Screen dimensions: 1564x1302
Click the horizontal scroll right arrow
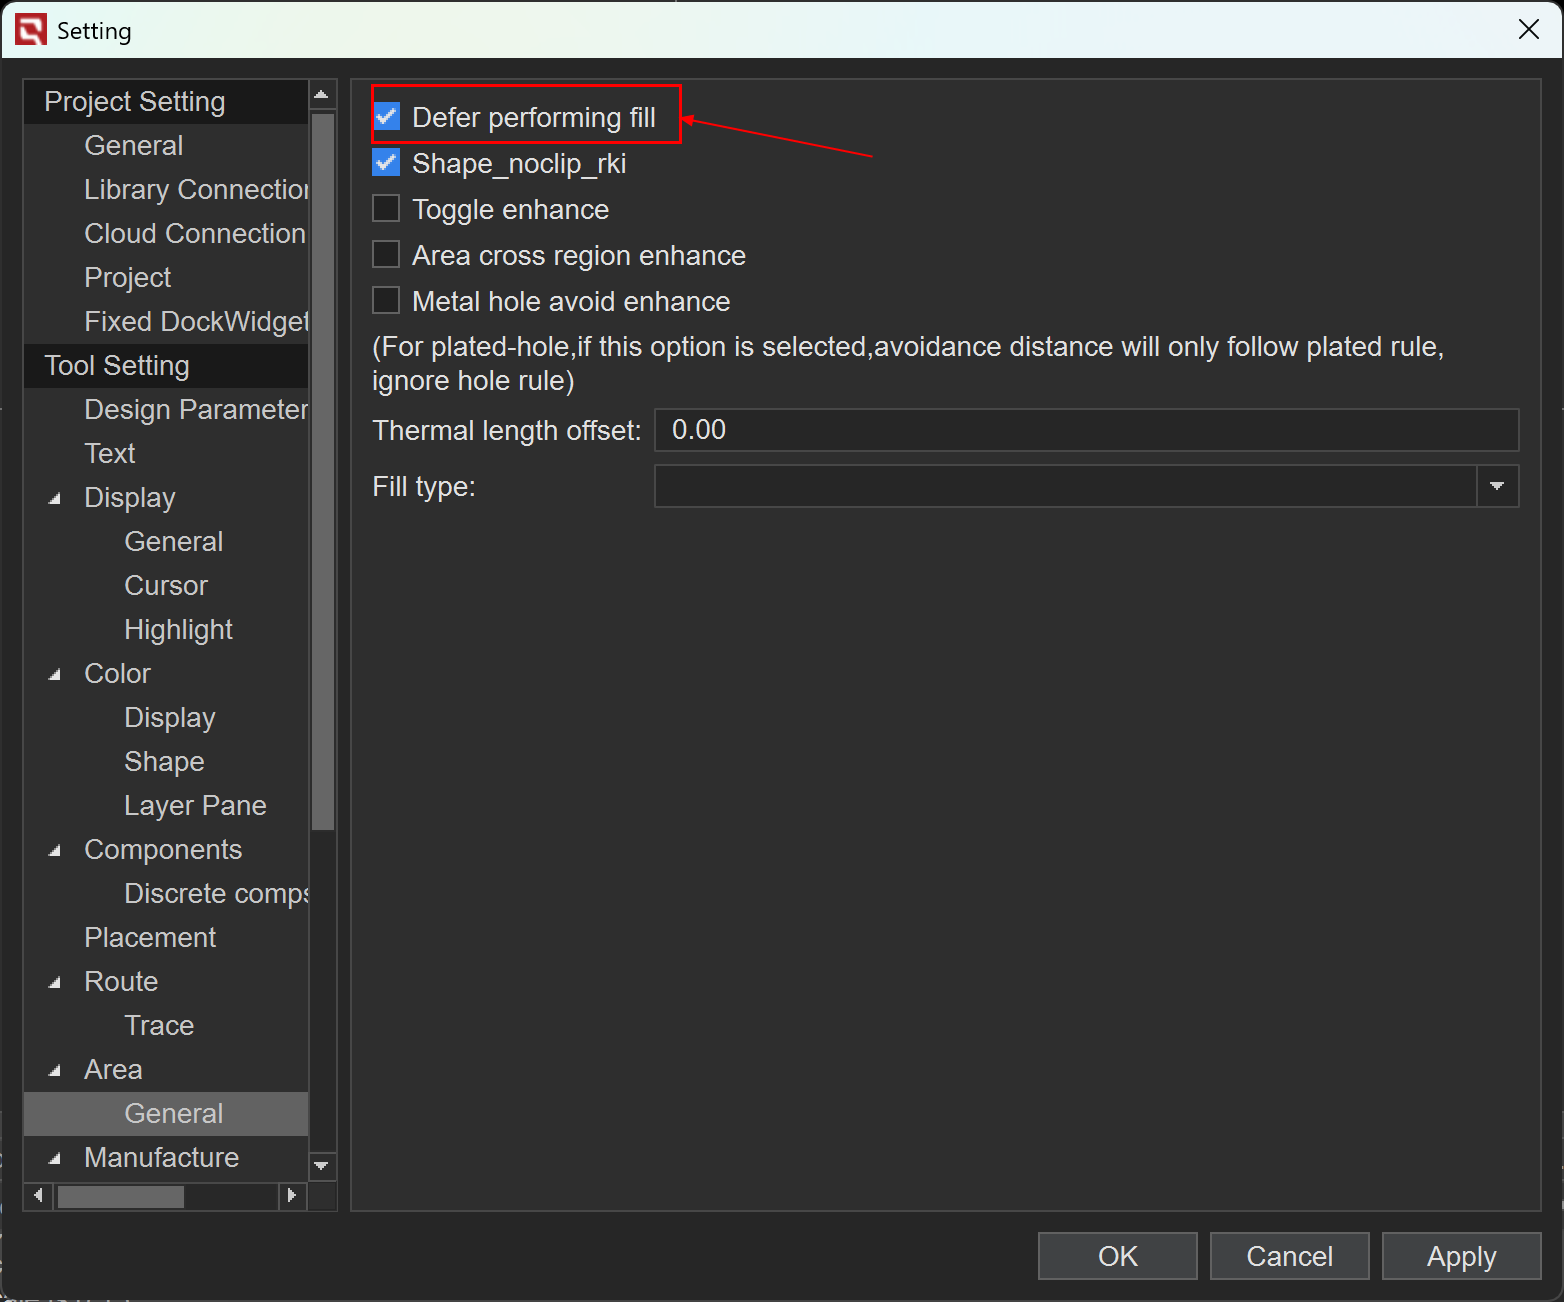pos(292,1195)
